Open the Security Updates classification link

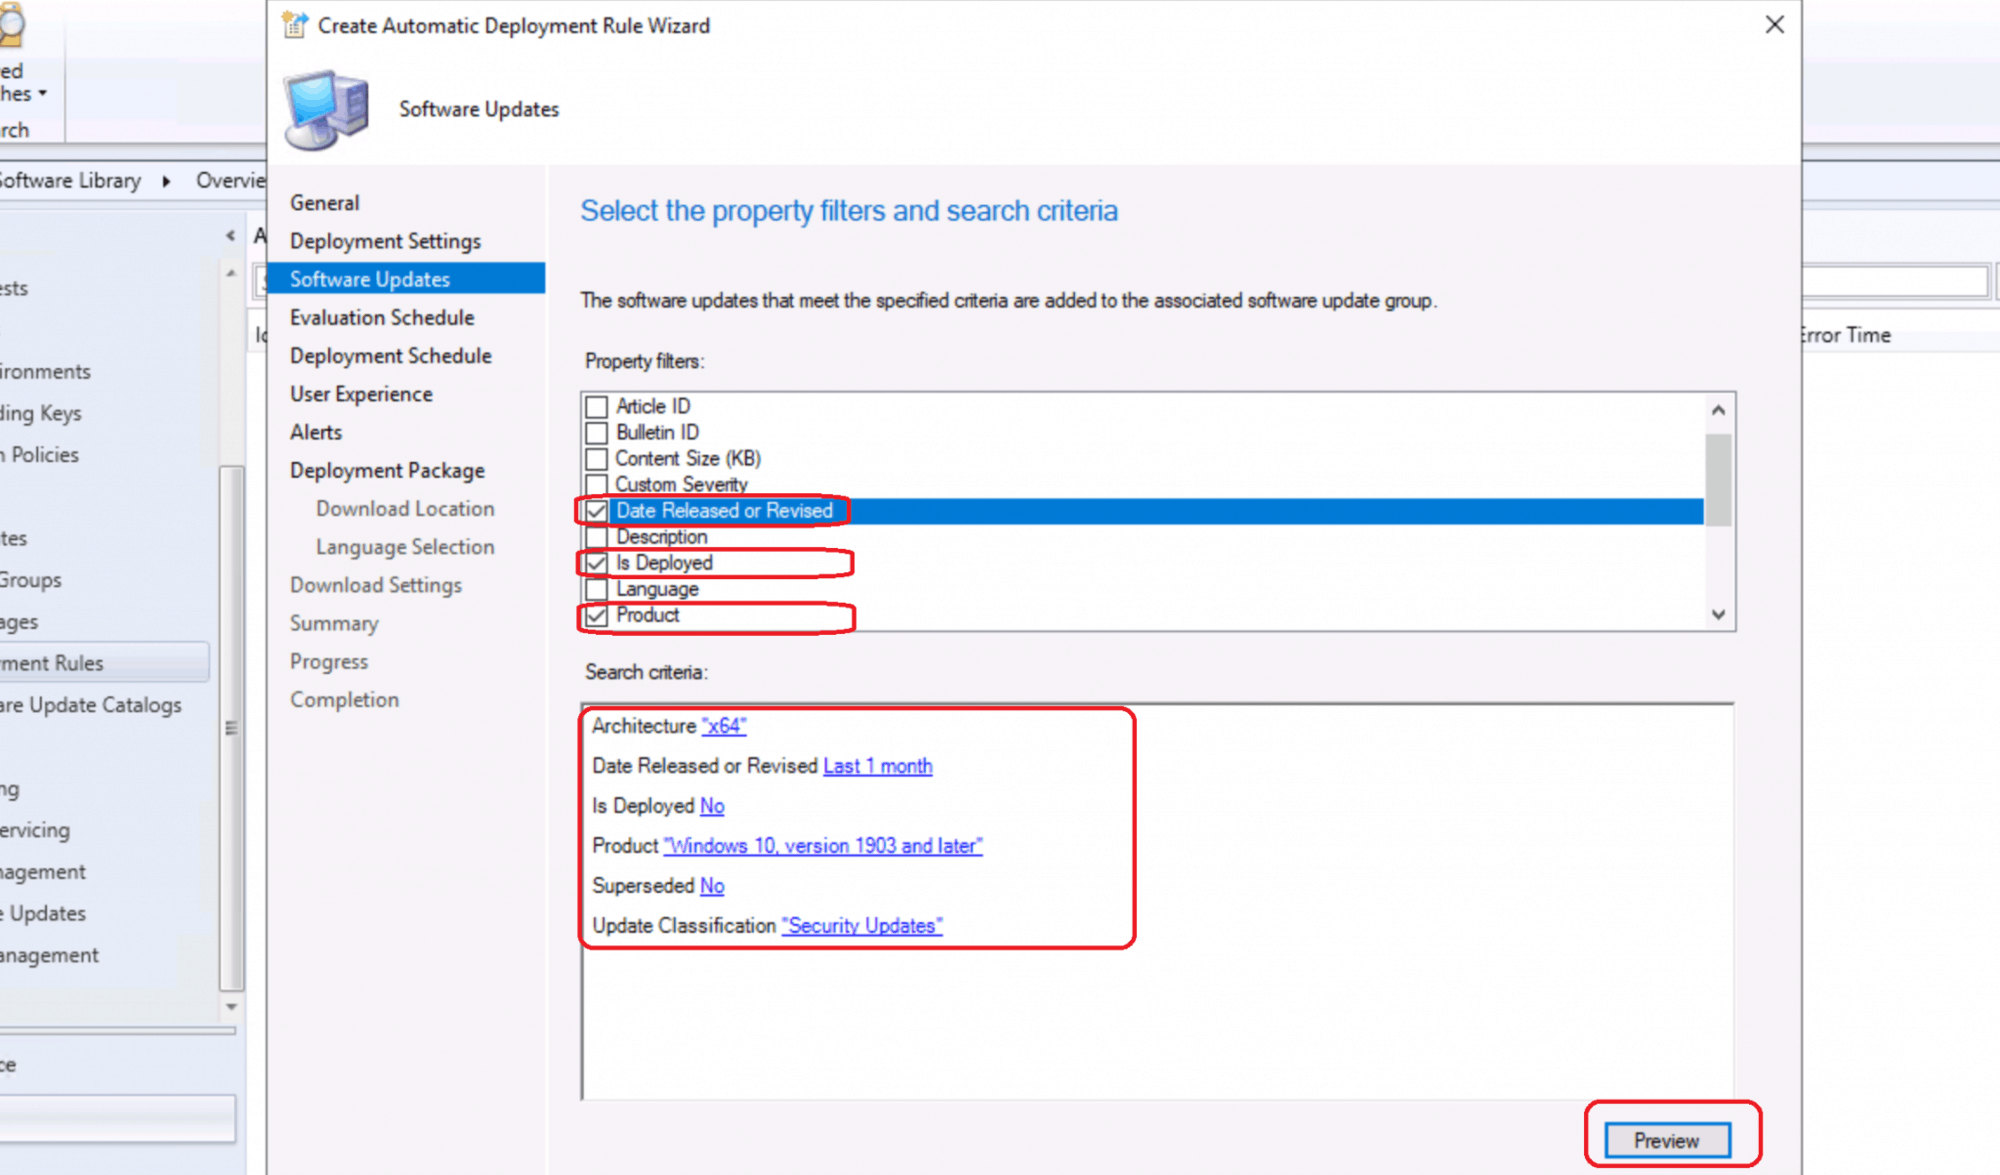click(861, 926)
